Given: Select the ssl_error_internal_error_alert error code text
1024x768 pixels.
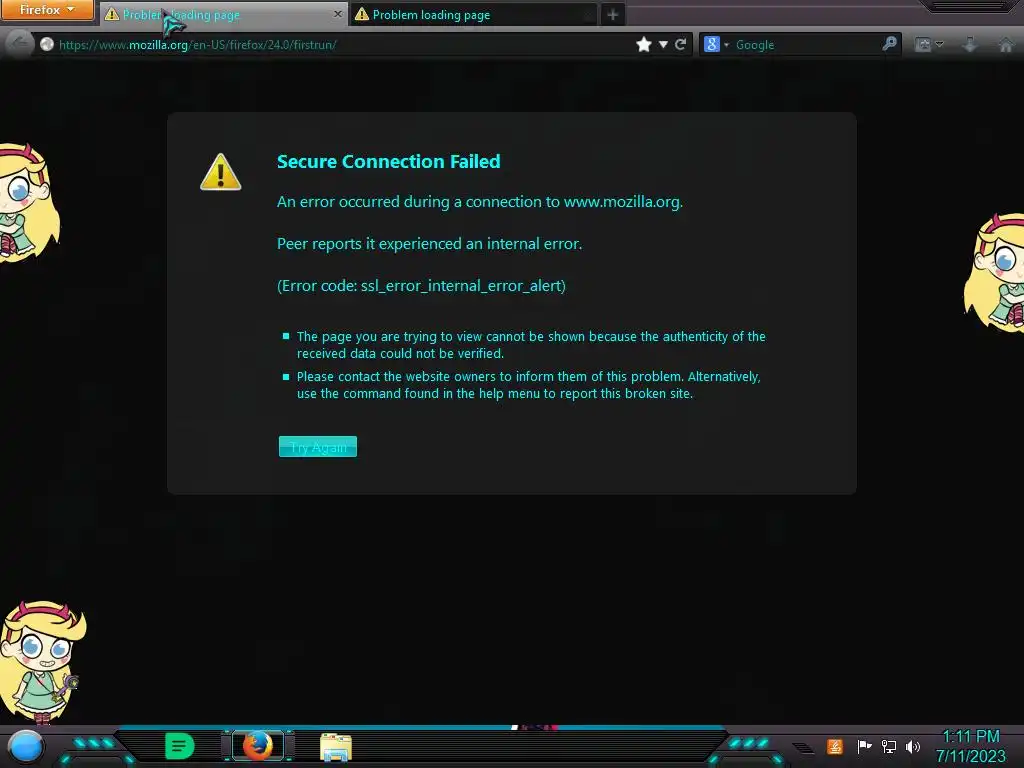Looking at the screenshot, I should (x=461, y=285).
